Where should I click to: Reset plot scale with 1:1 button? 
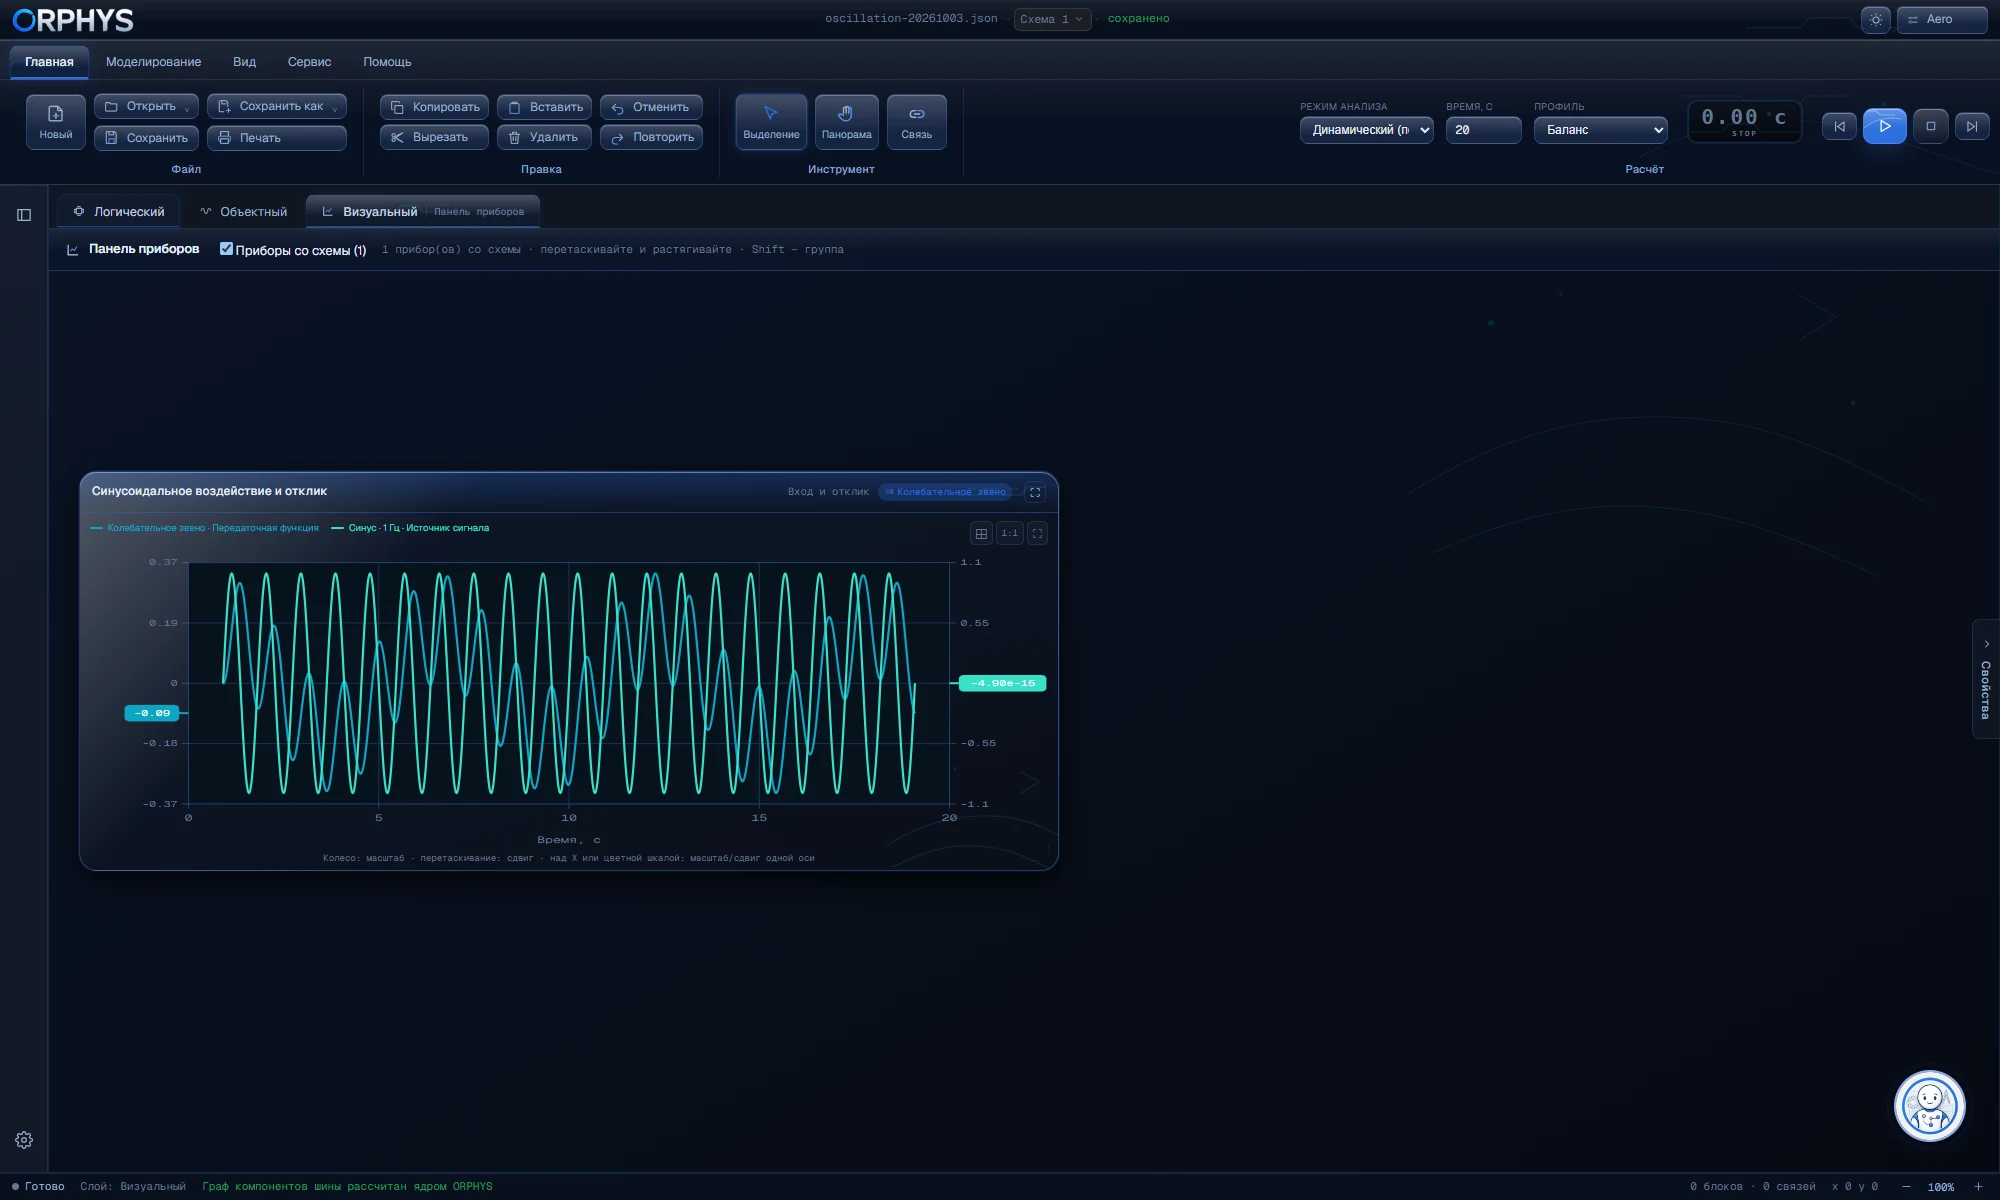click(1009, 534)
